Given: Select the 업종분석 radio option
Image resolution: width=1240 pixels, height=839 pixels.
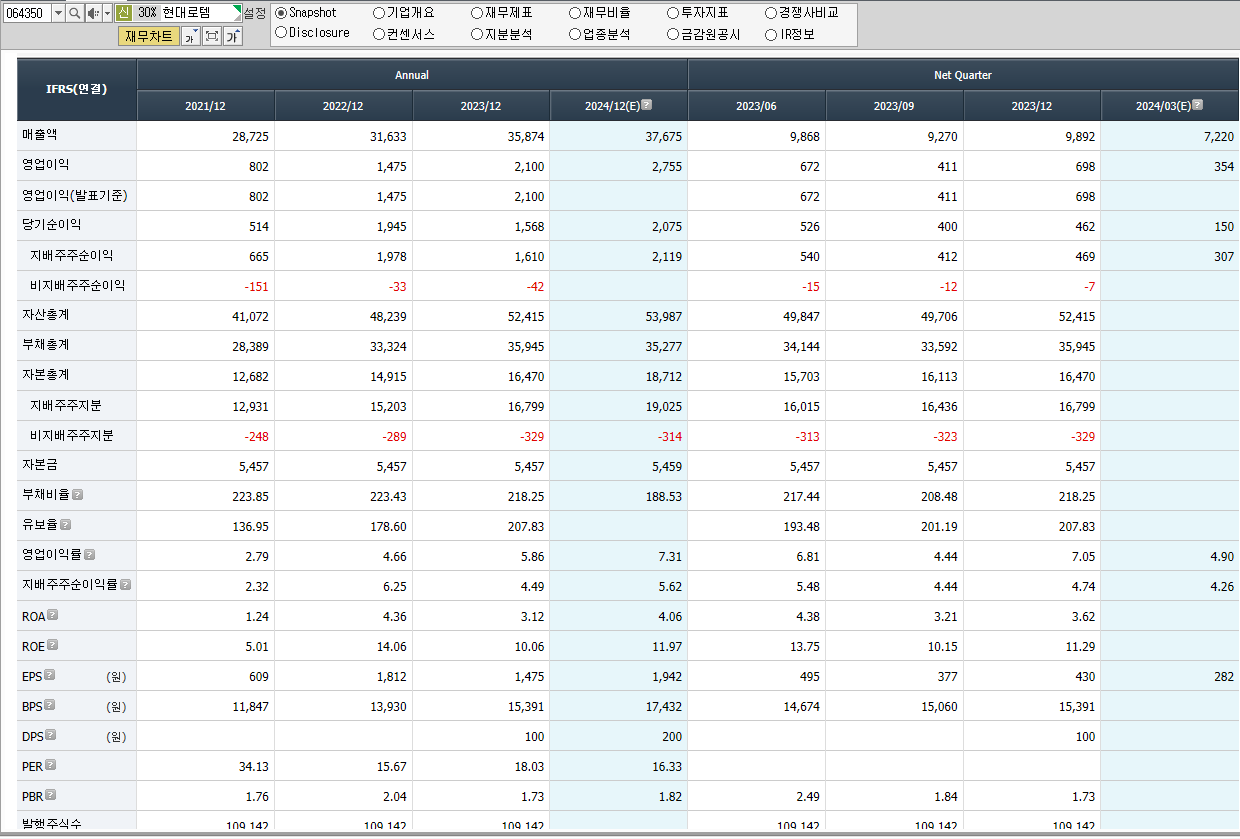Looking at the screenshot, I should 575,33.
